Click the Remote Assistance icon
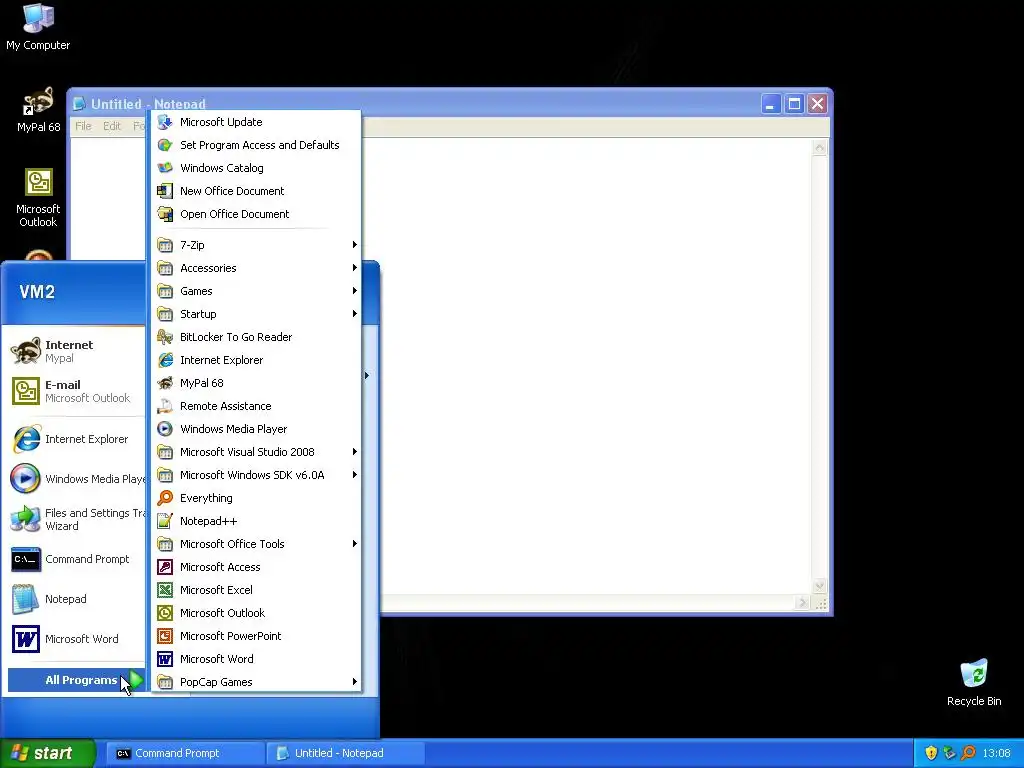Image resolution: width=1024 pixels, height=768 pixels. point(165,406)
